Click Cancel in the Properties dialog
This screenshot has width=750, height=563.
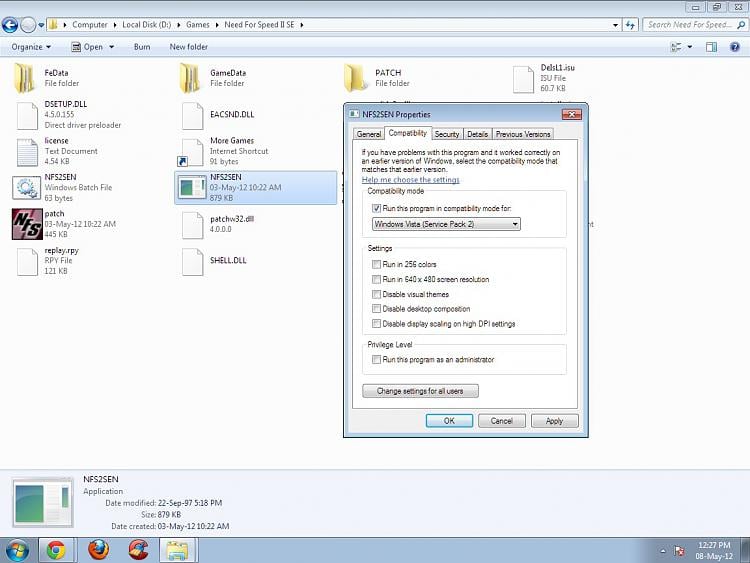click(502, 421)
